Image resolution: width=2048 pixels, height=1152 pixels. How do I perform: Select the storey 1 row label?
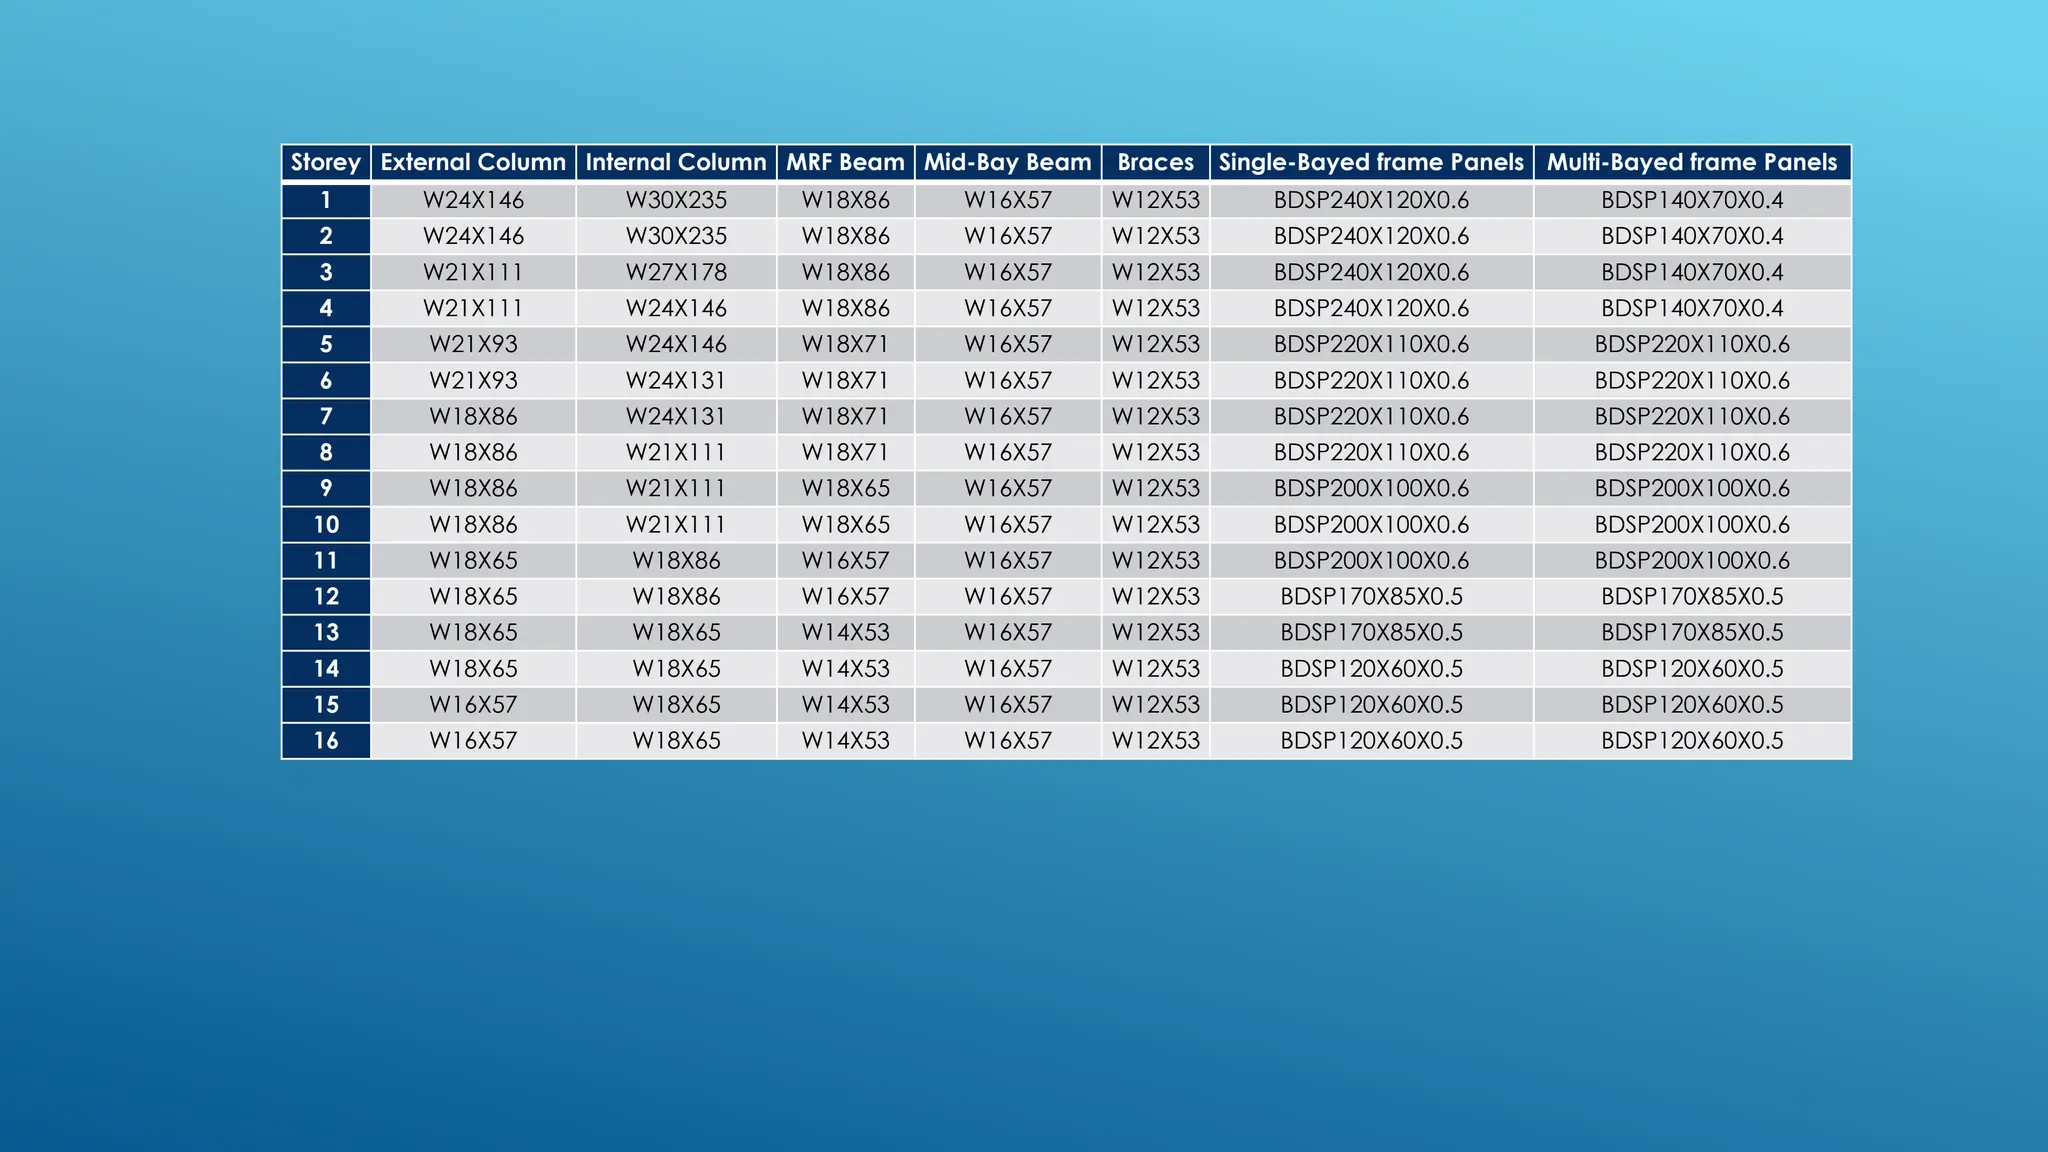tap(326, 200)
